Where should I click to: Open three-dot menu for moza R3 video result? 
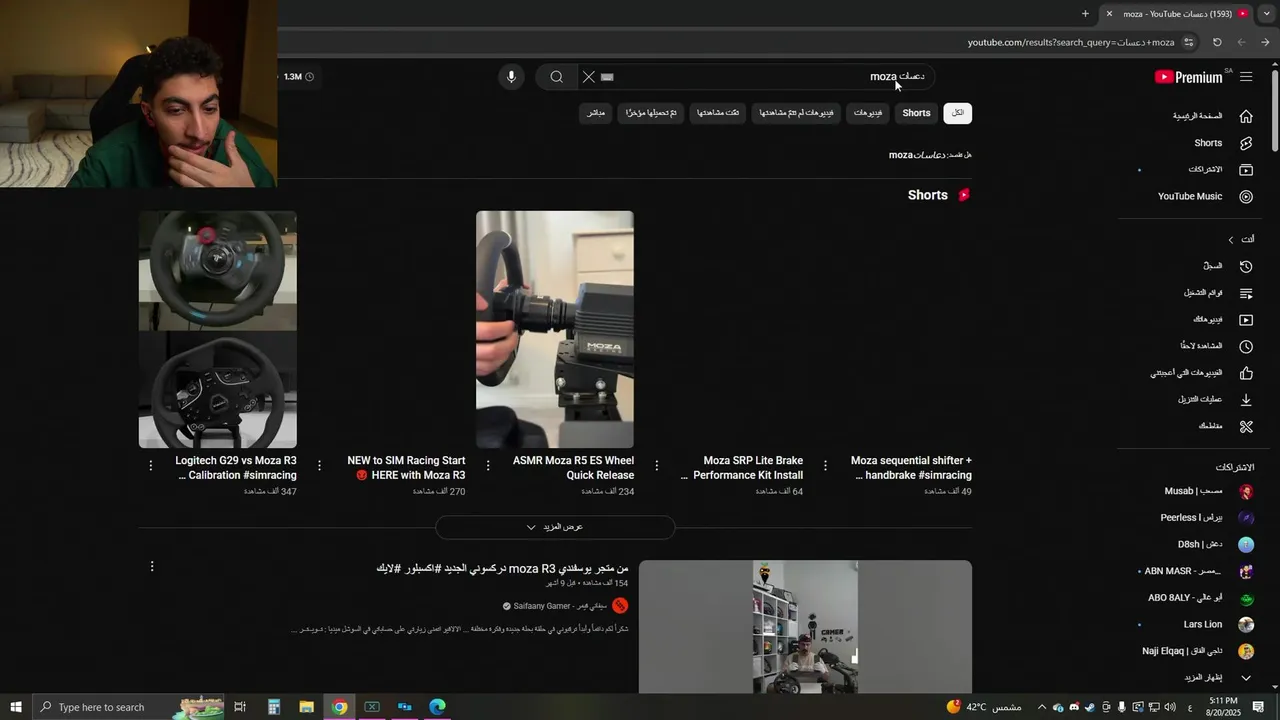(152, 567)
